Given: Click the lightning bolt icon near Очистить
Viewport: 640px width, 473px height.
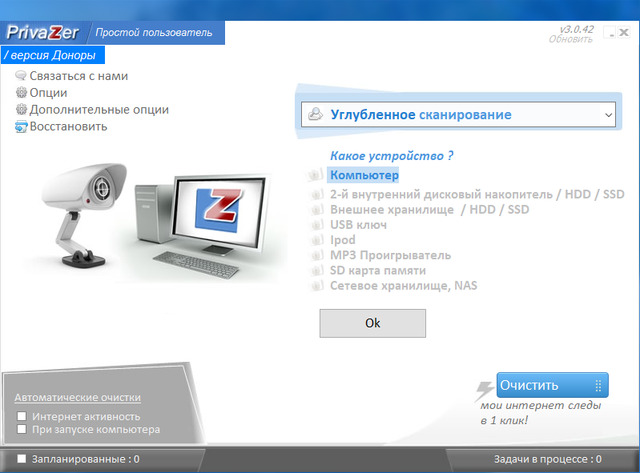Looking at the screenshot, I should coord(484,390).
